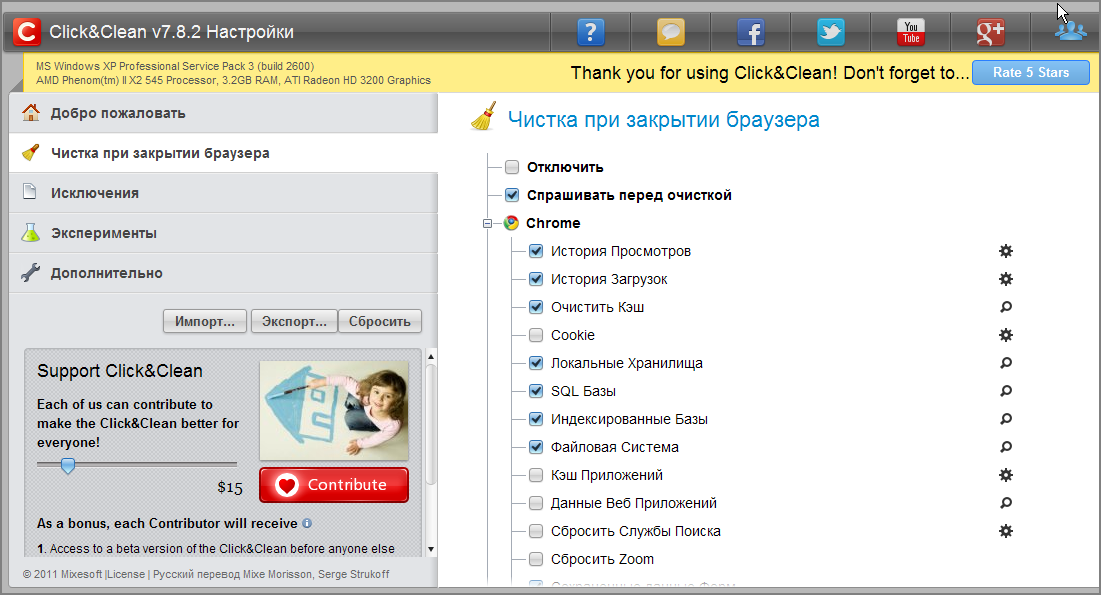Screen dimensions: 1101x595
Task: Open the Исключения section
Action: (223, 193)
